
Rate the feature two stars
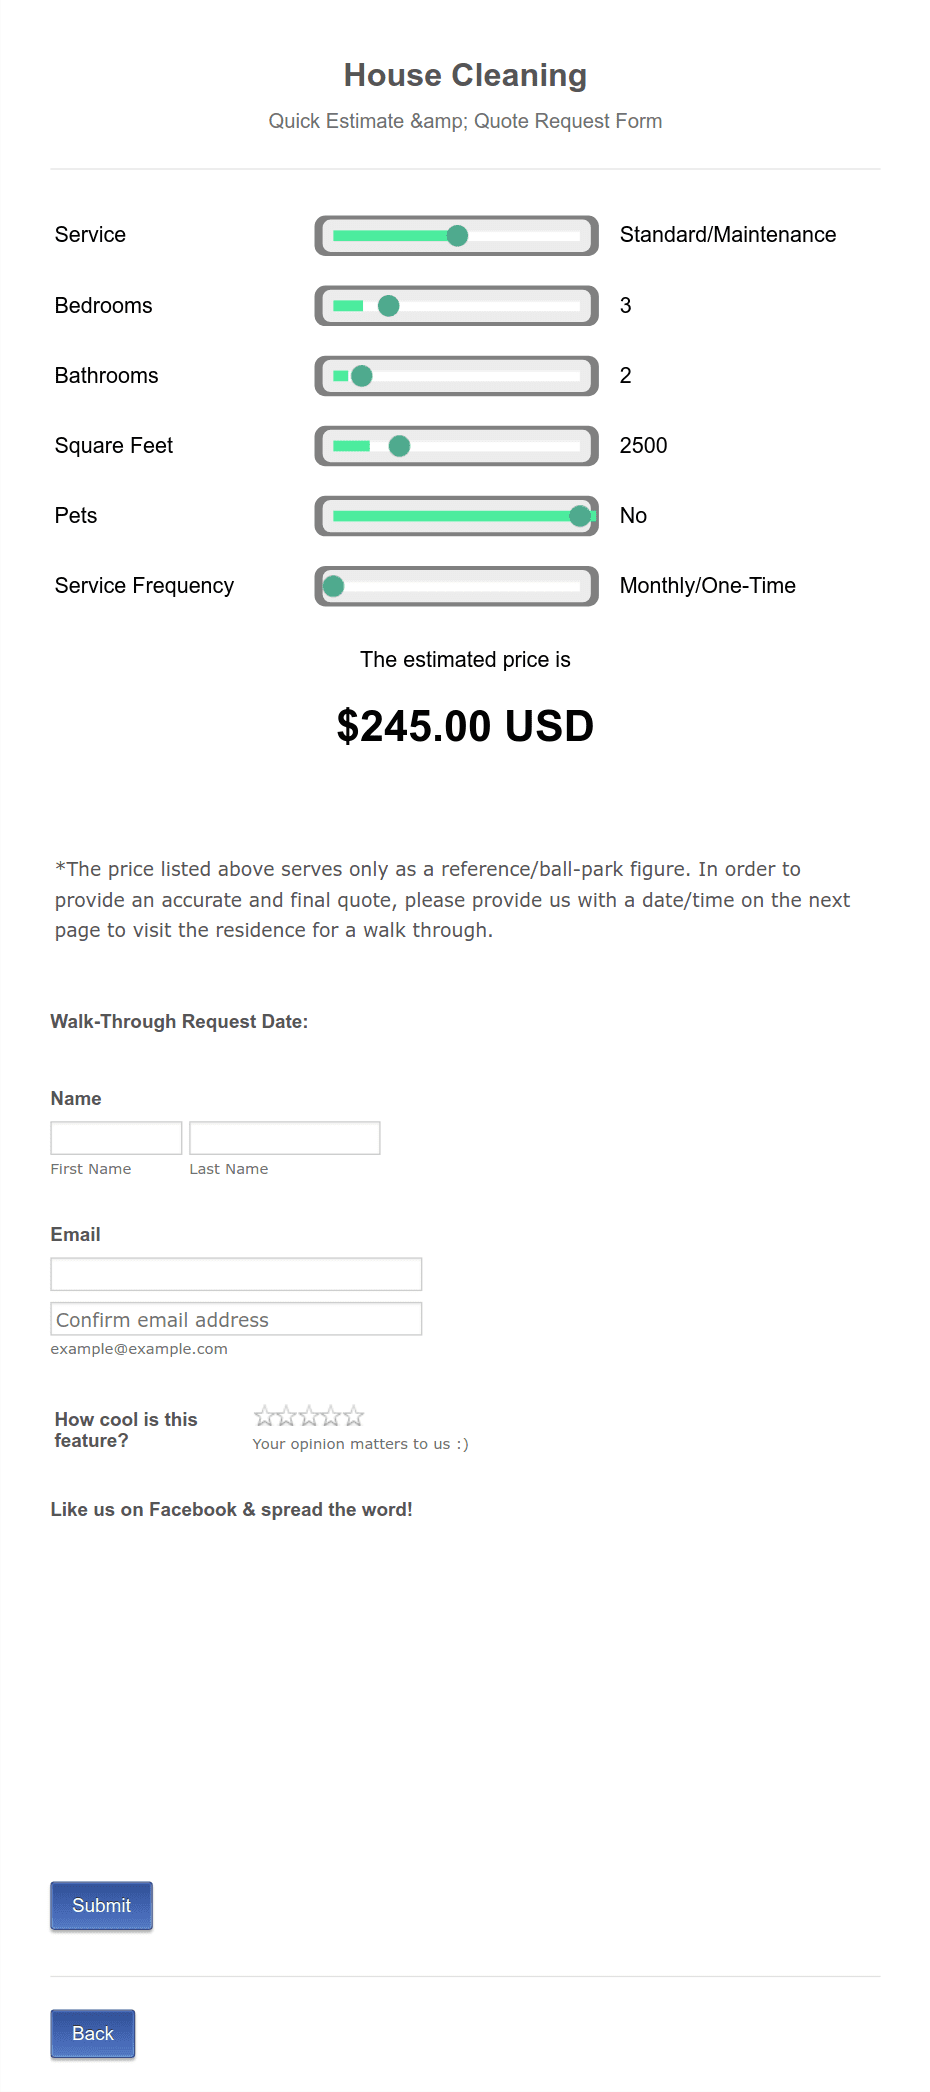click(x=287, y=1415)
